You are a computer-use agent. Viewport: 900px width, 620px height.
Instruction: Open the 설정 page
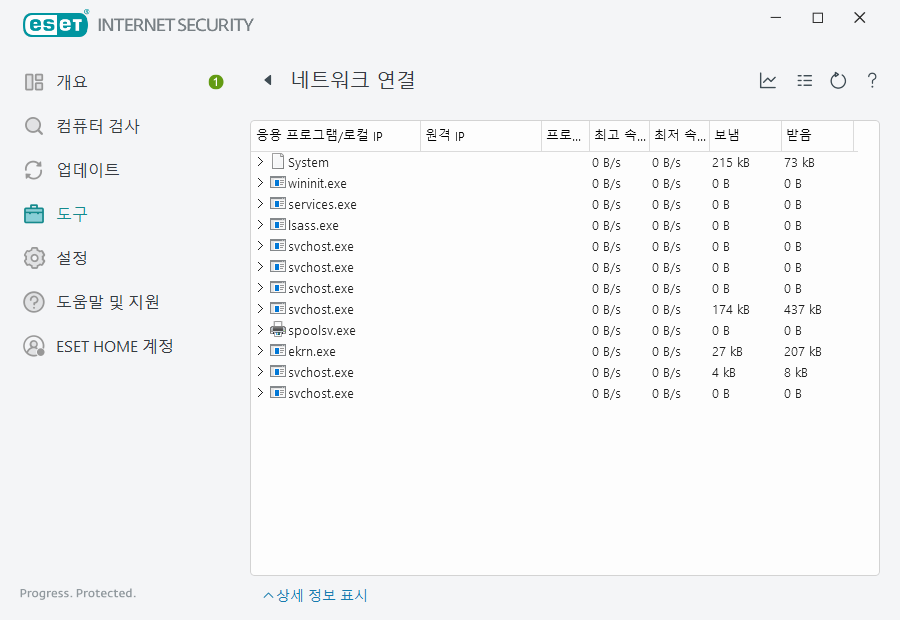click(x=72, y=258)
